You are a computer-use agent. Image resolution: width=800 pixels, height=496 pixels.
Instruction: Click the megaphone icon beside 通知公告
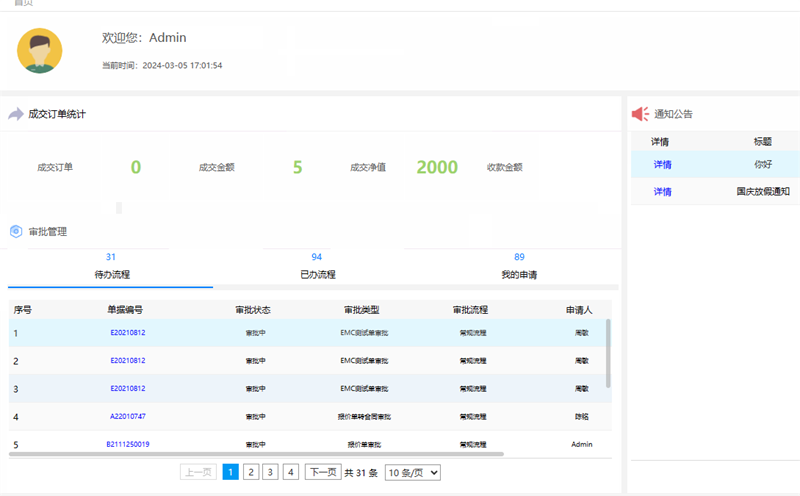(641, 114)
